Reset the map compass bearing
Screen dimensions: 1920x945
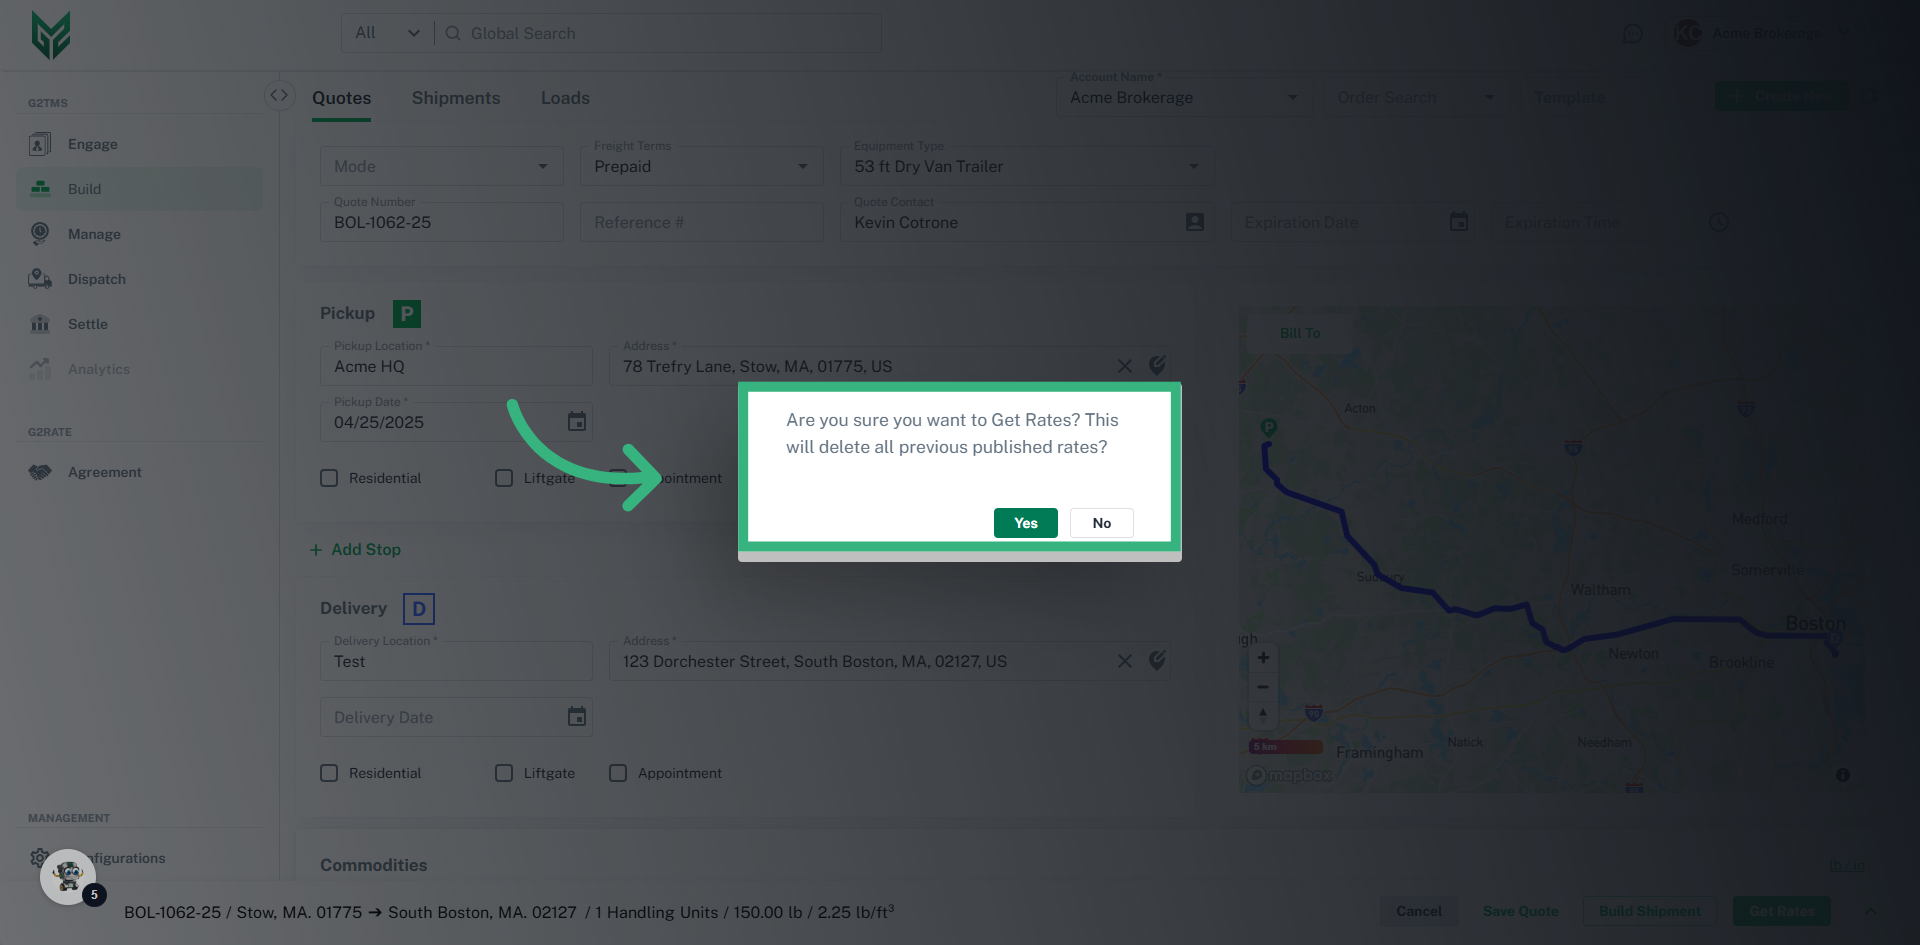pyautogui.click(x=1263, y=714)
